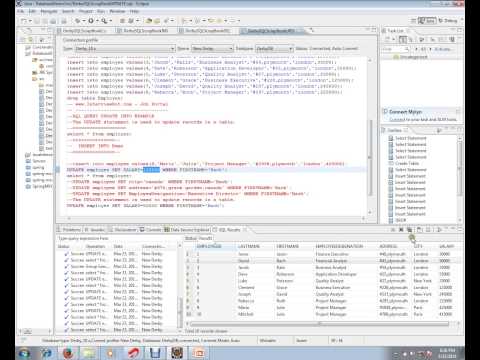Switch to the Data Source Explorer tab
This screenshot has height=360, width=480.
[187, 230]
